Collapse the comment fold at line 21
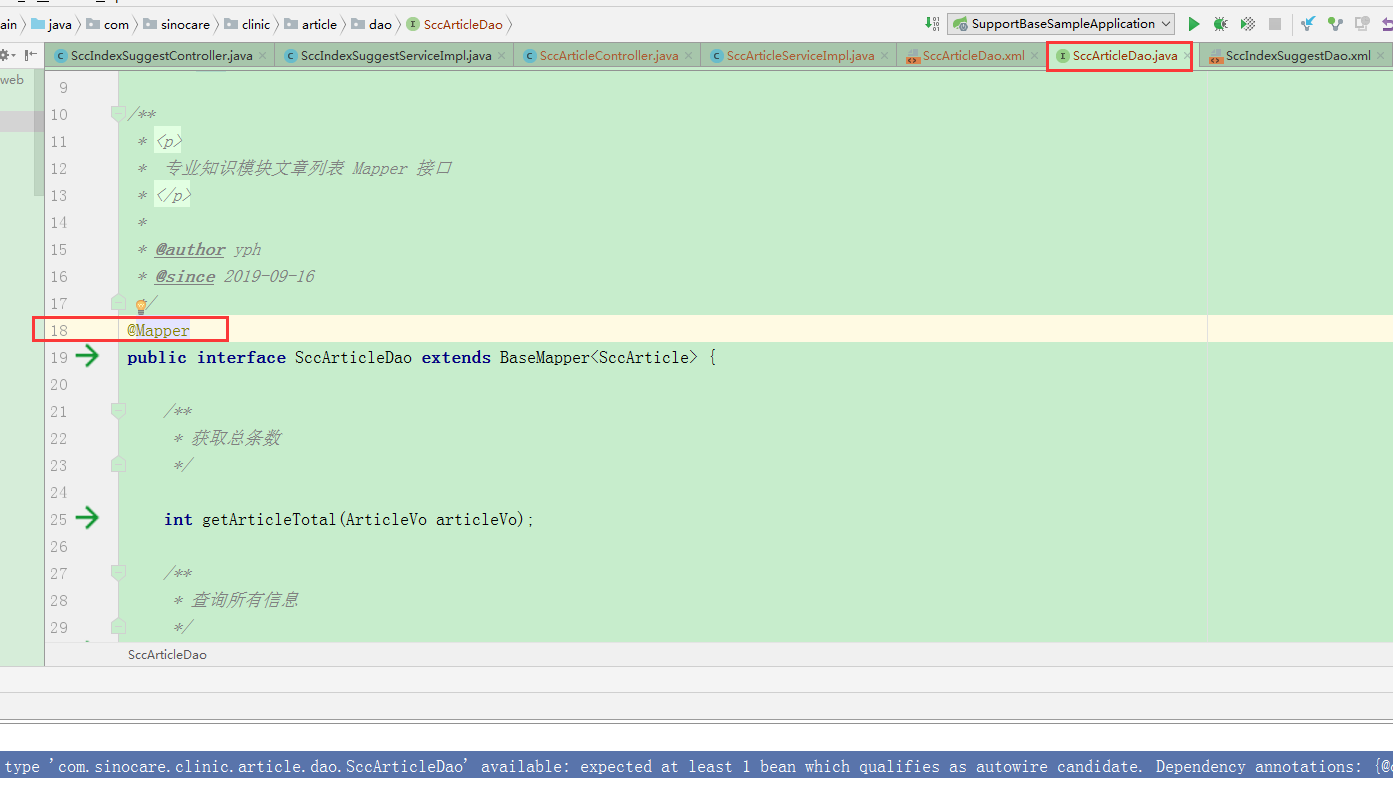The image size is (1393, 789). click(x=118, y=410)
